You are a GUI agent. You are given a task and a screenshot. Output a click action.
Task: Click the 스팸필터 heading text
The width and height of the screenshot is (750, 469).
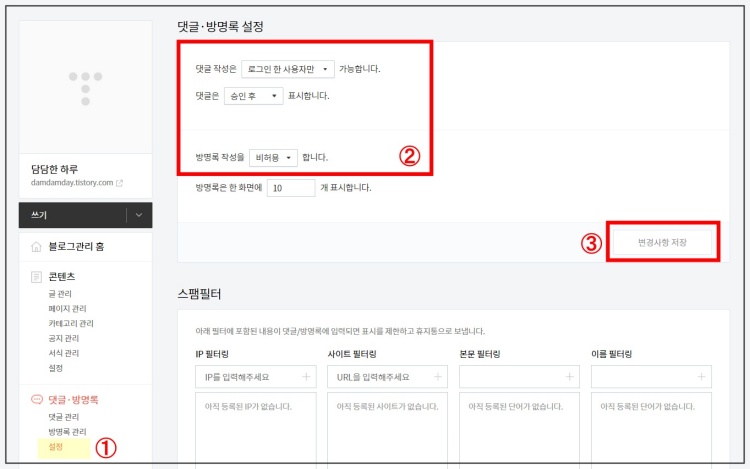(199, 294)
